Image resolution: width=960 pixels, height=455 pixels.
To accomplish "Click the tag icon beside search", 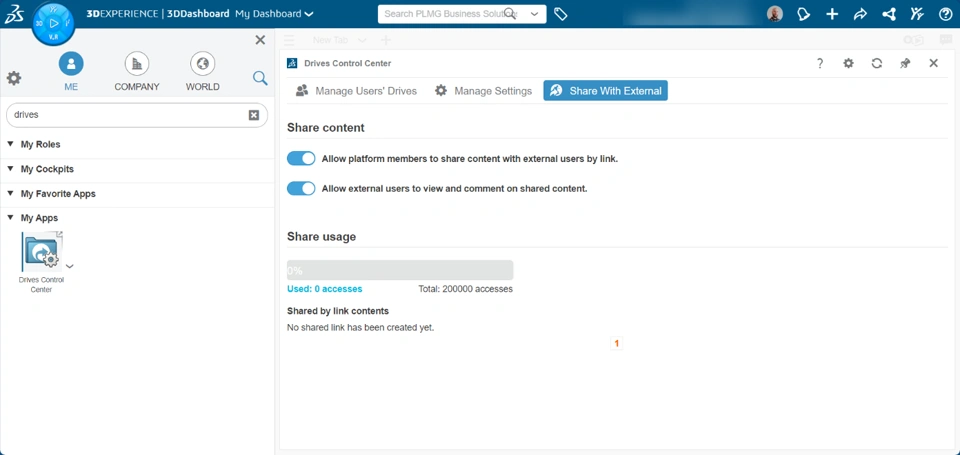I will pos(561,14).
